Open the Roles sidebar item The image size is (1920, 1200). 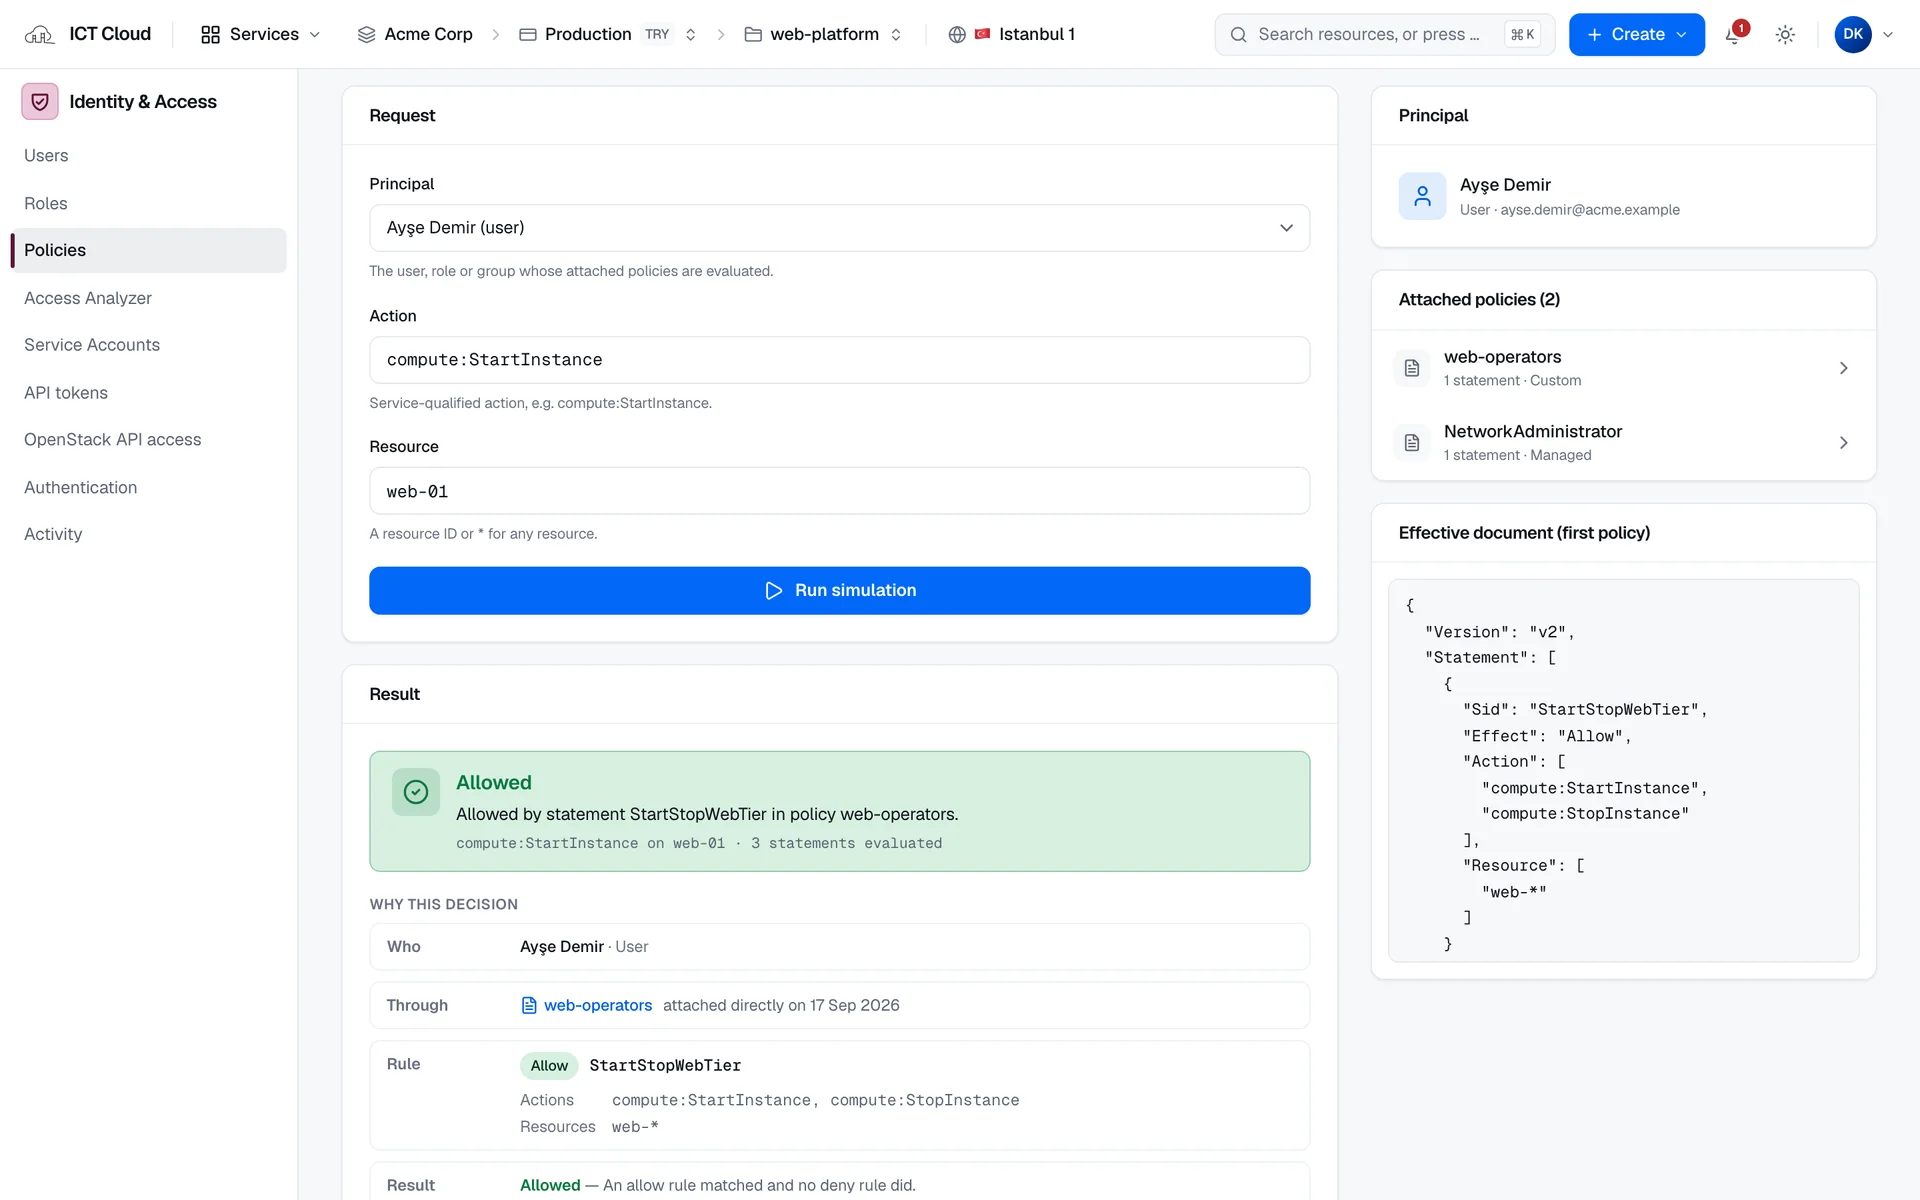click(x=148, y=203)
